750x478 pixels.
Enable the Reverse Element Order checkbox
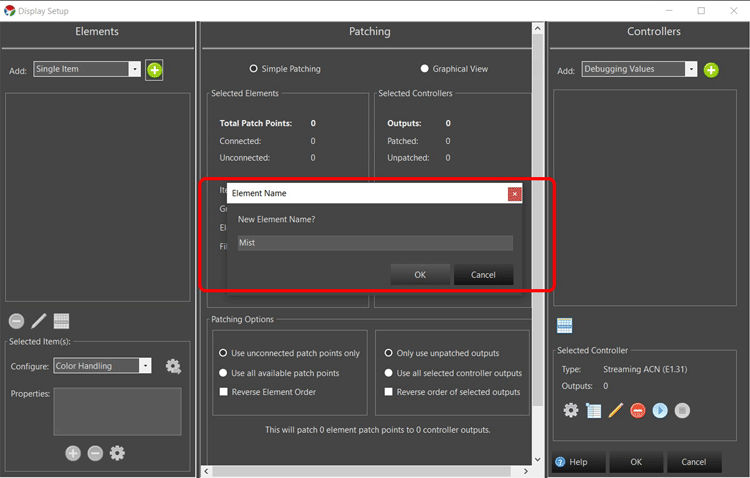223,392
